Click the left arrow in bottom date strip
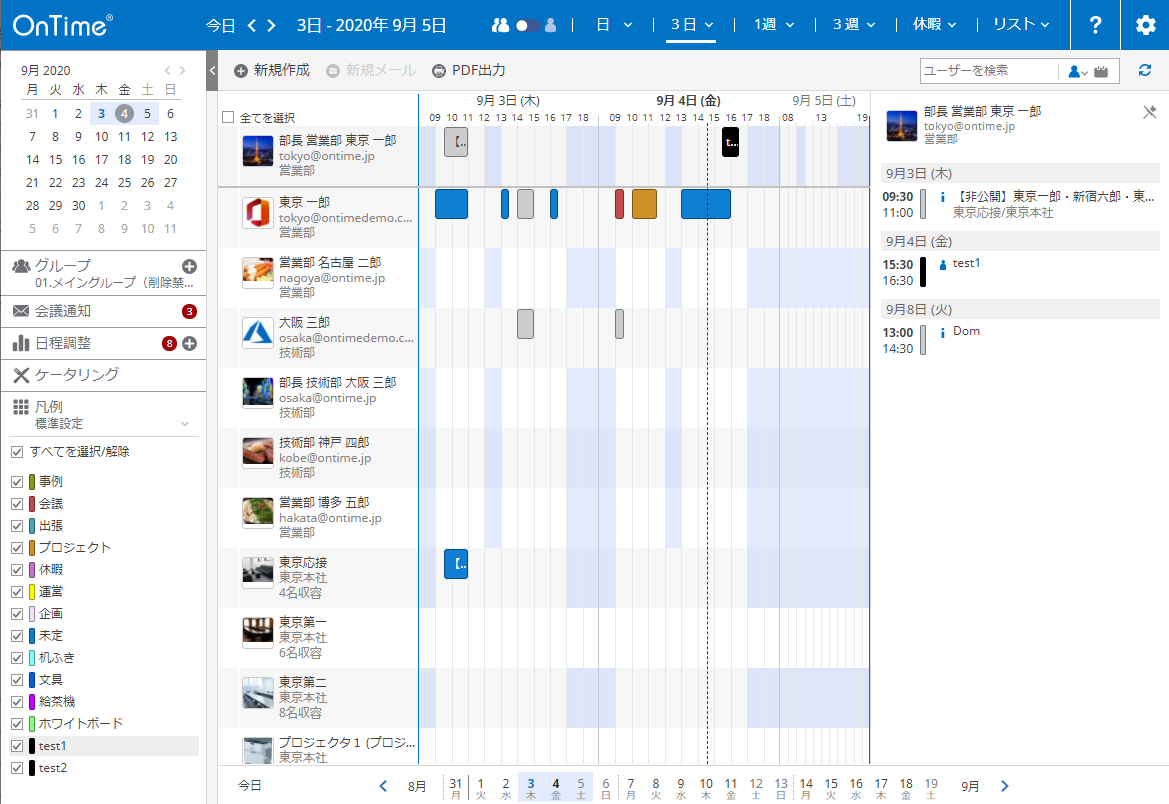Screen dimensions: 1169x804 pyautogui.click(x=383, y=785)
